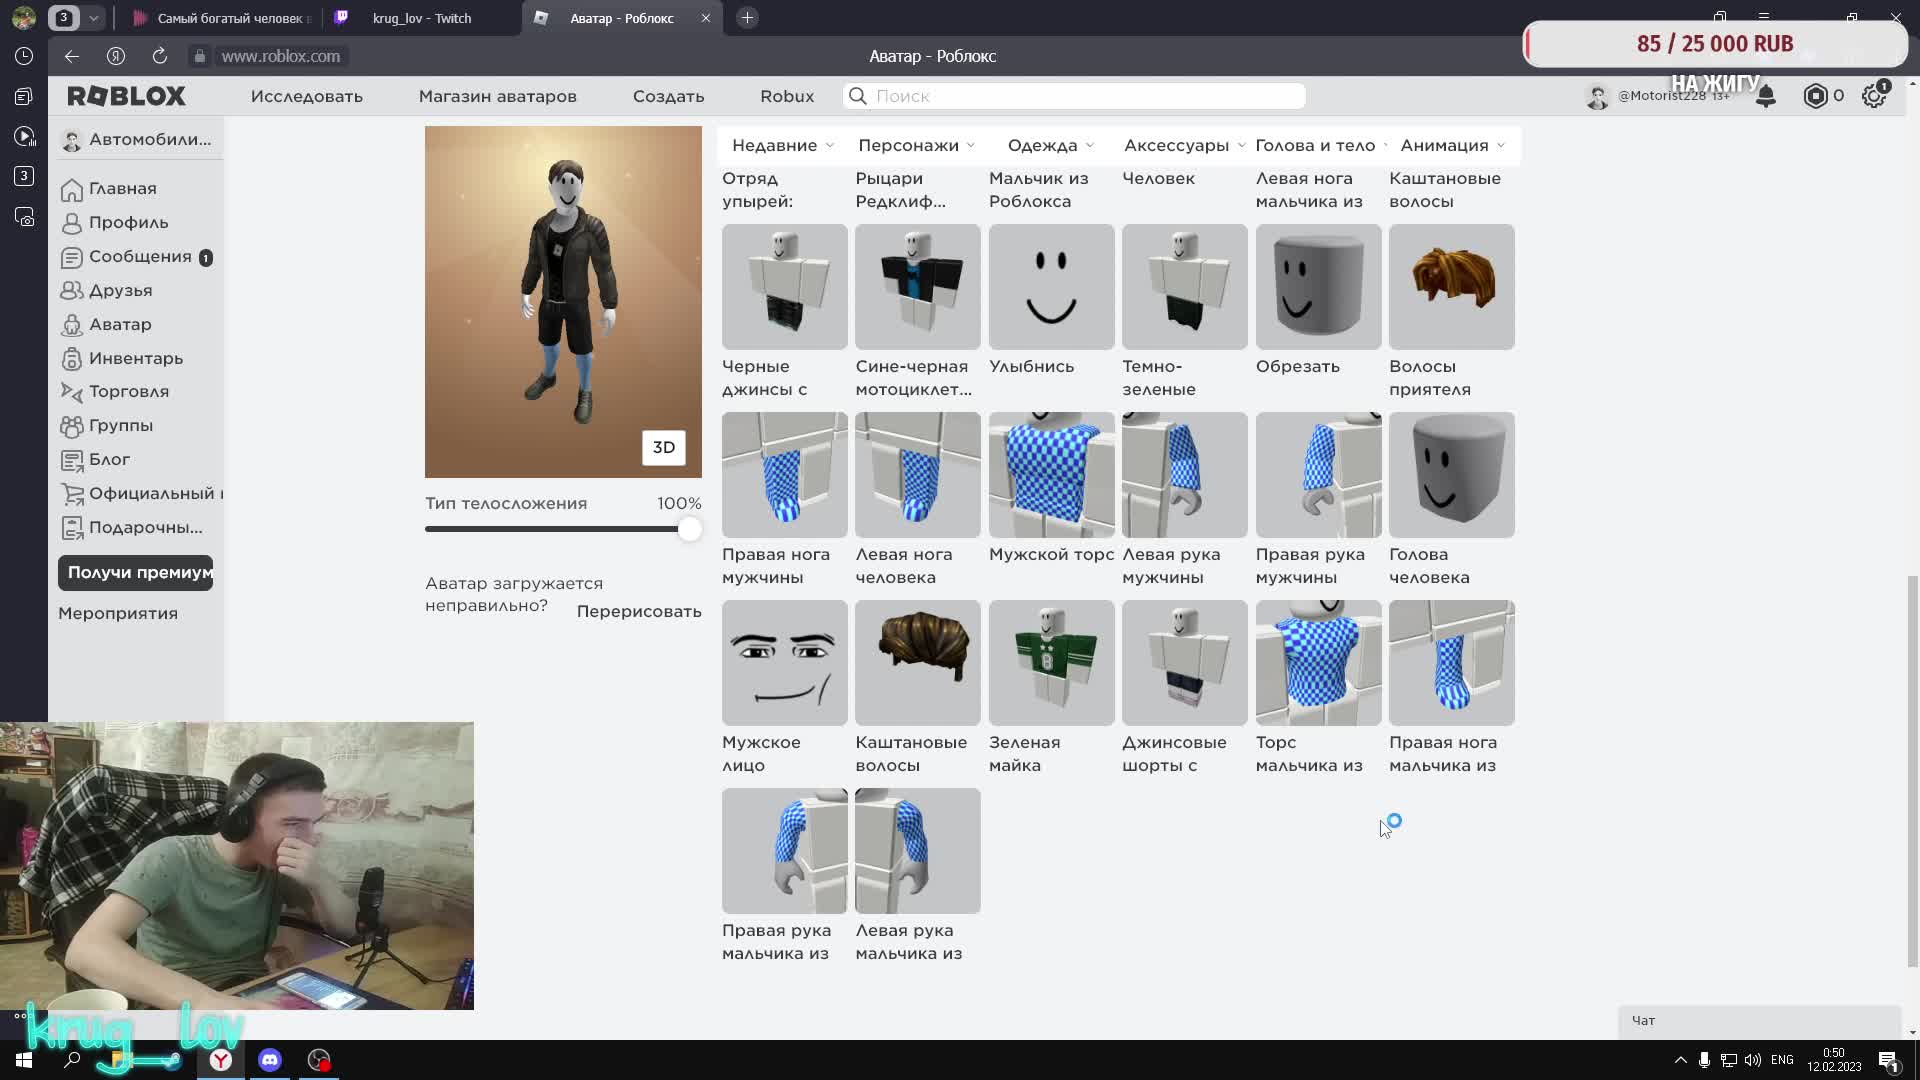Click the browser back arrow
The image size is (1920, 1080).
71,56
